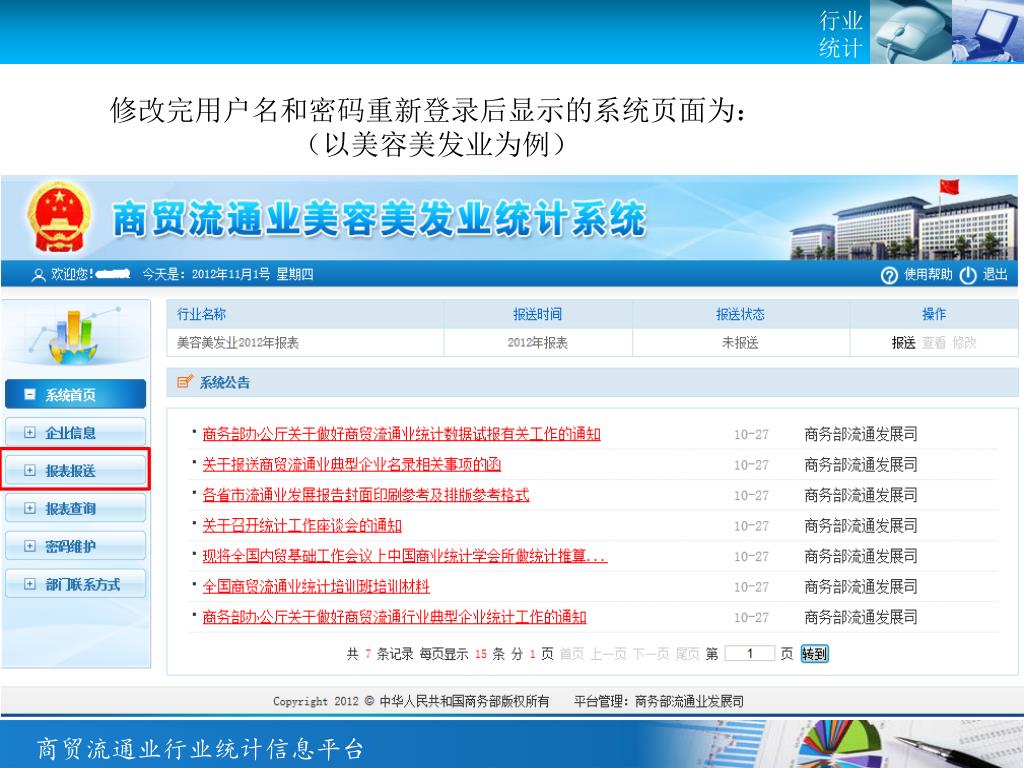This screenshot has width=1024, height=768.
Task: Open the 系统首页 menu item
Action: coord(75,394)
